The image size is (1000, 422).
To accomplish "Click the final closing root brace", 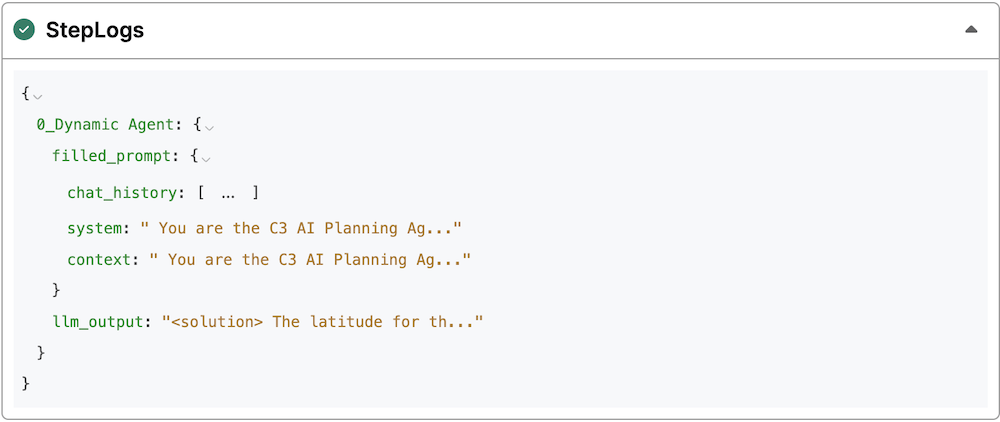I will tap(25, 384).
